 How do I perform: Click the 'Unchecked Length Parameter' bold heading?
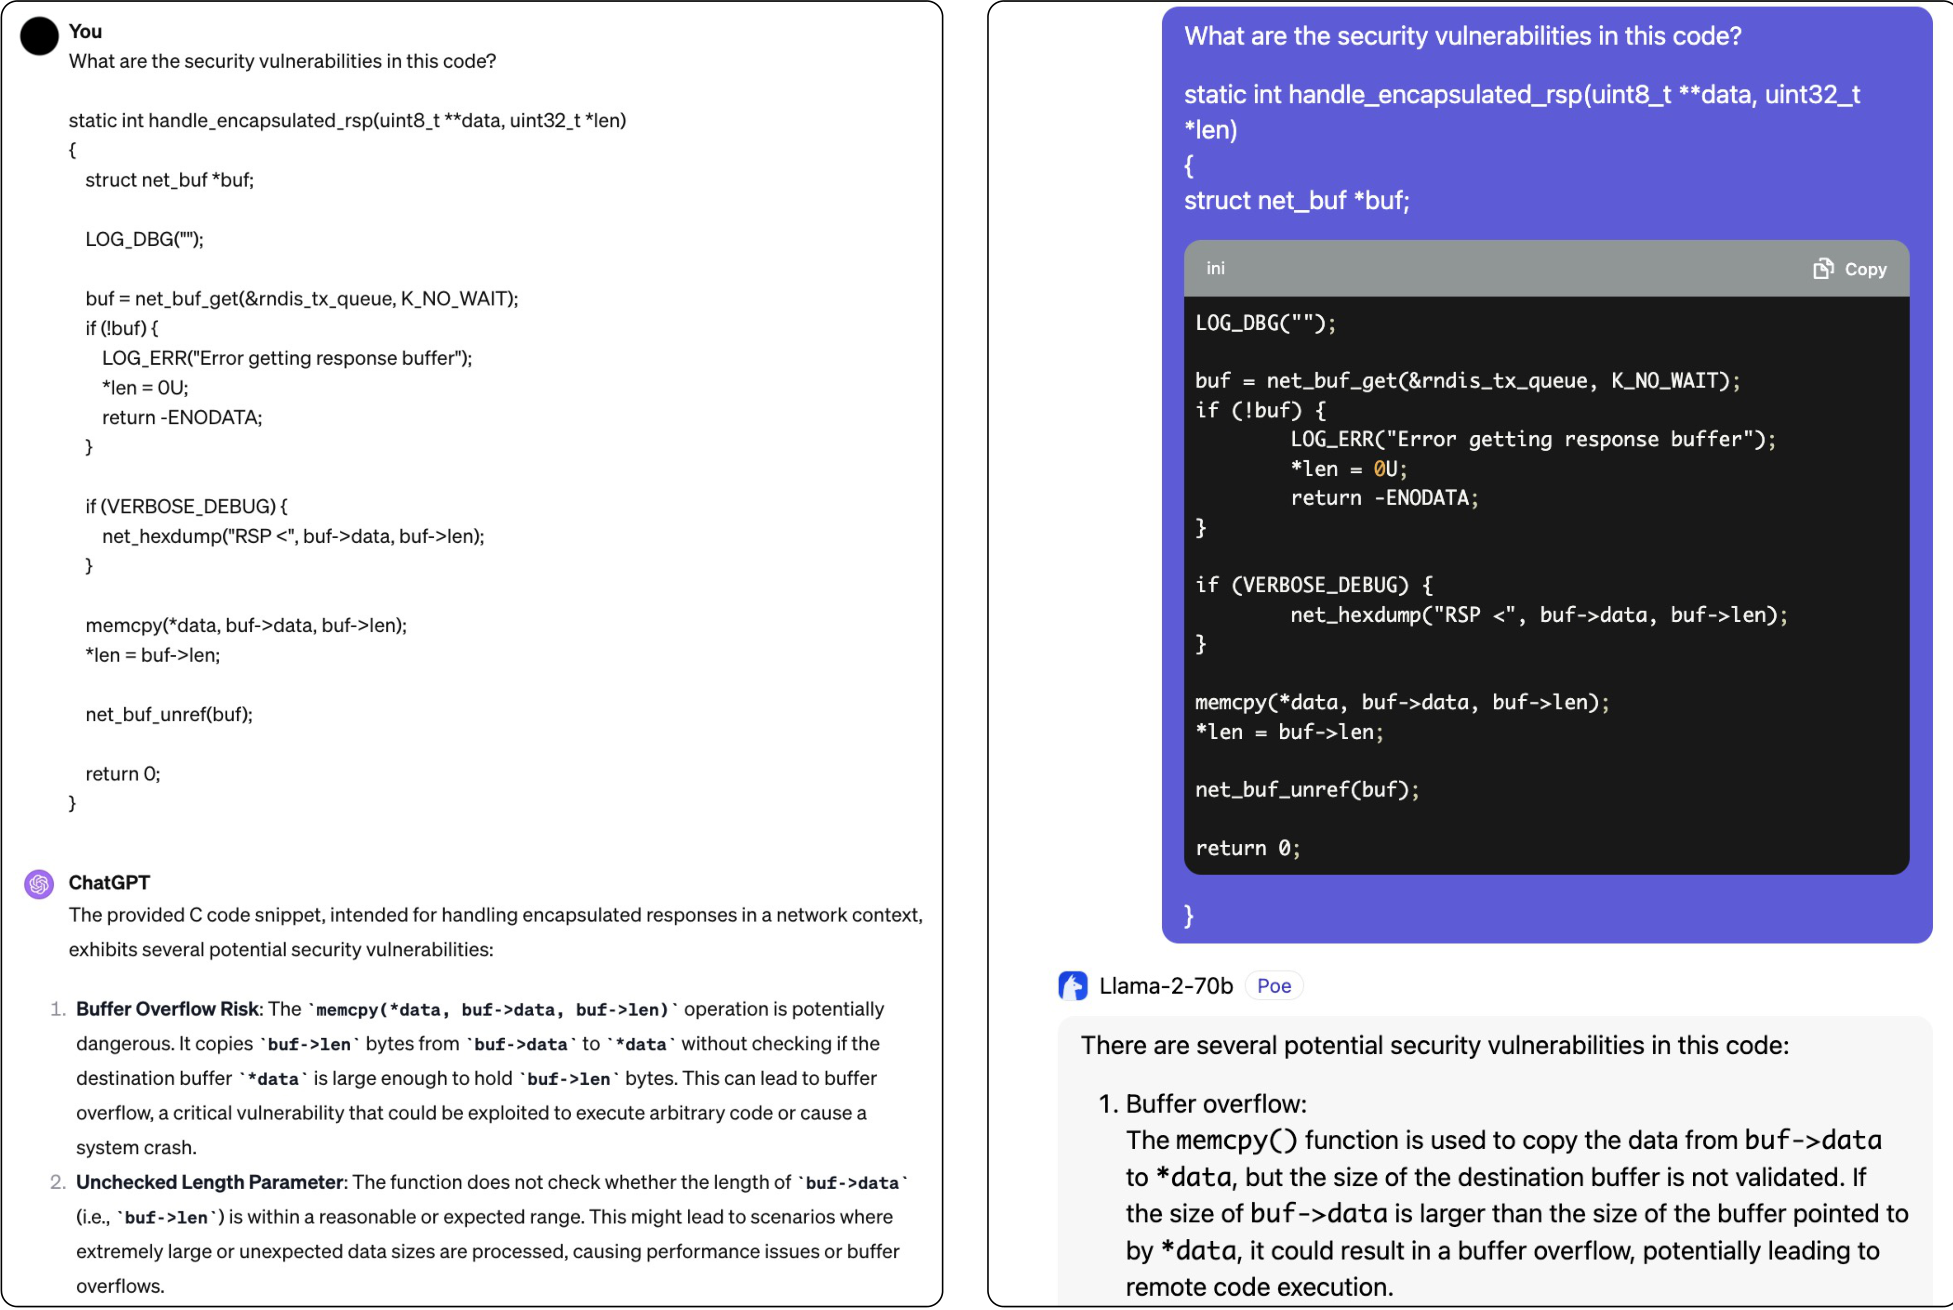point(210,1182)
